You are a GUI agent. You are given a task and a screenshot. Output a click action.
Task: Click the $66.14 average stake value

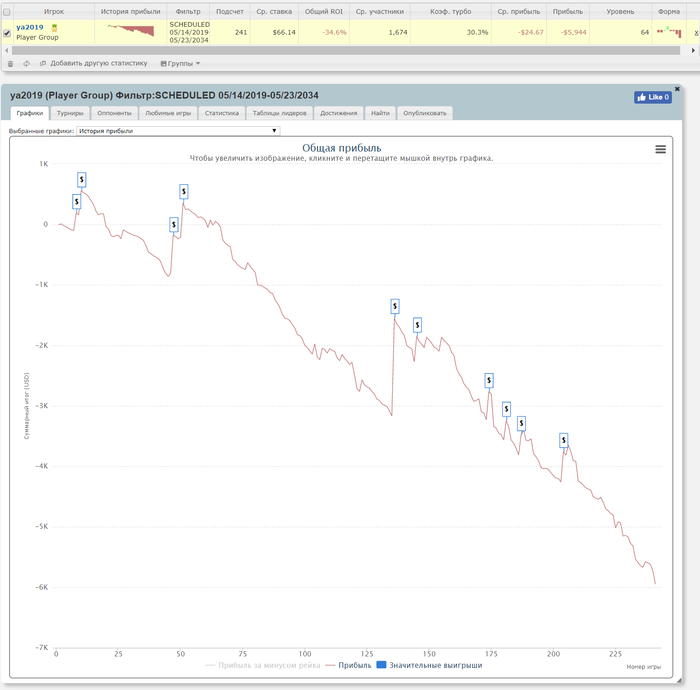click(x=284, y=32)
